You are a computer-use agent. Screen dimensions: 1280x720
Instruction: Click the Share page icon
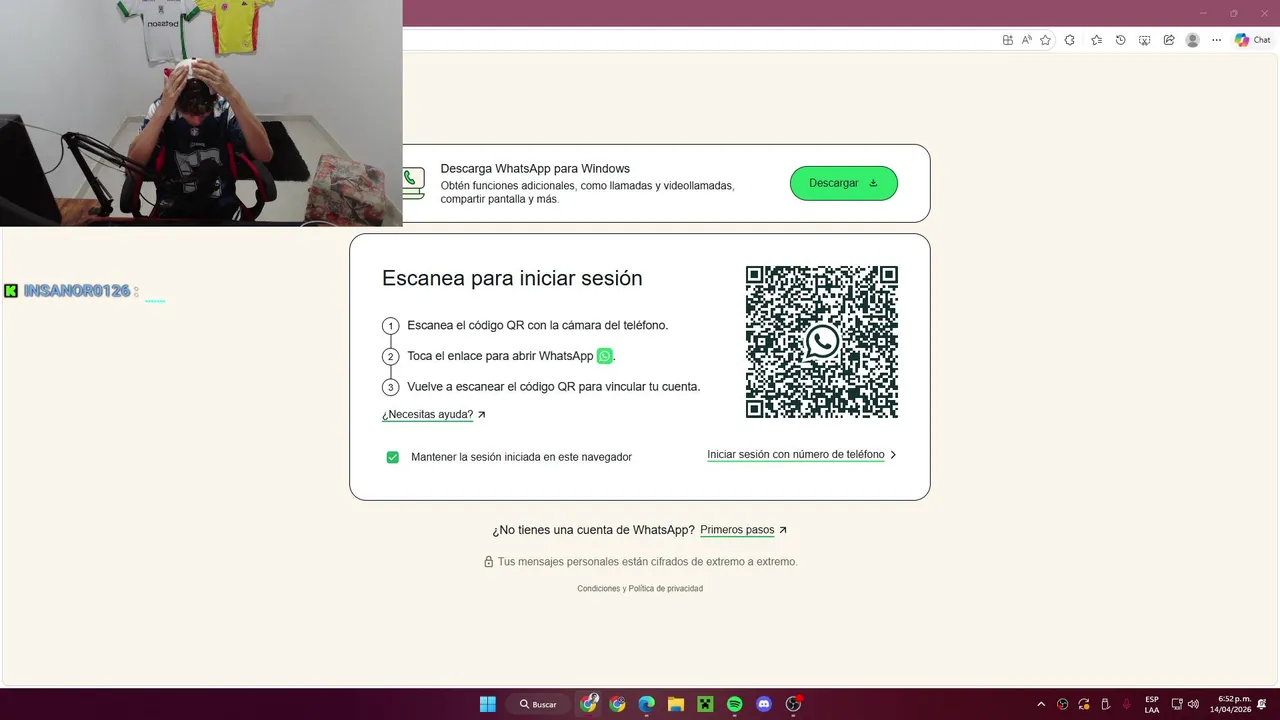pos(1169,40)
